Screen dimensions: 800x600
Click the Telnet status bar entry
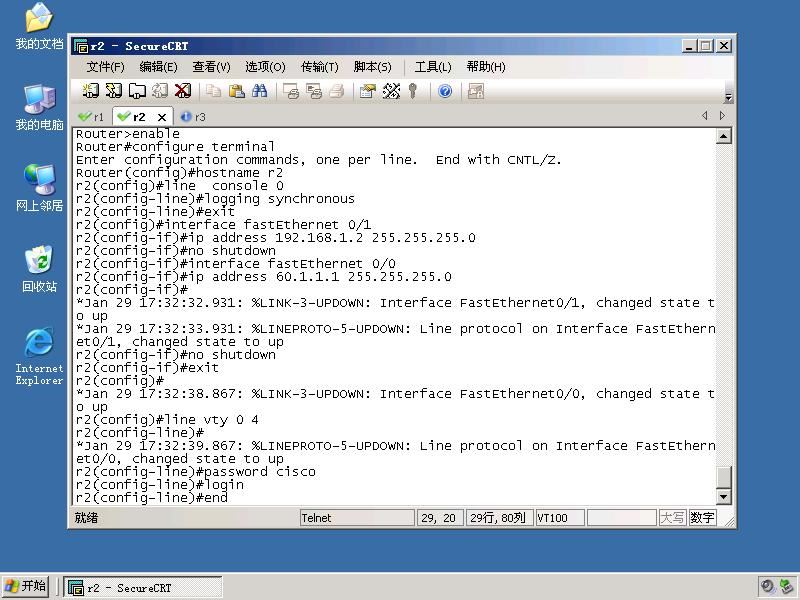[357, 518]
